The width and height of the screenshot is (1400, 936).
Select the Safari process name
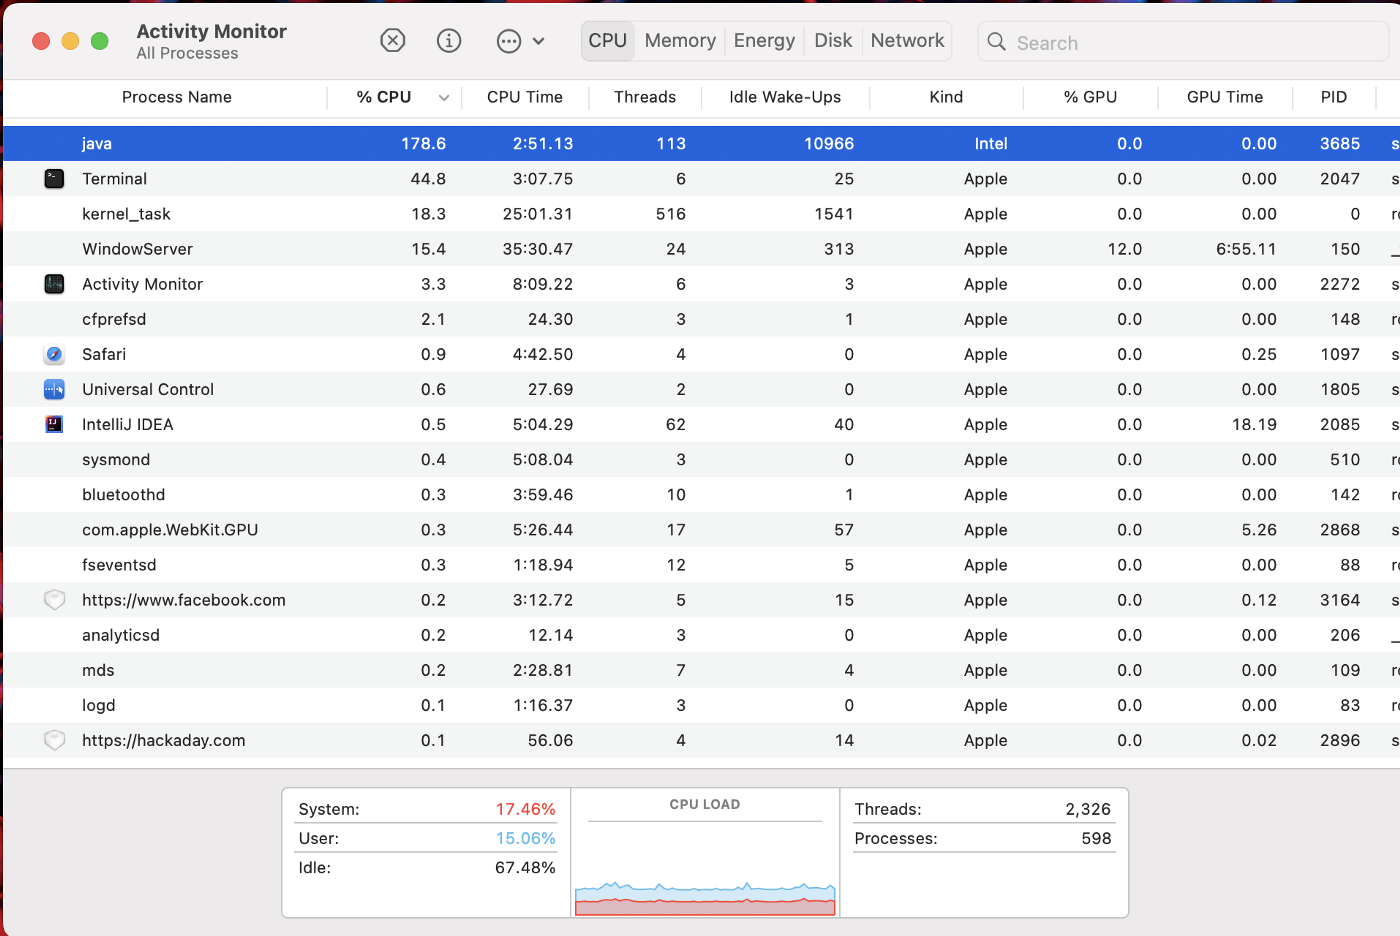click(104, 354)
